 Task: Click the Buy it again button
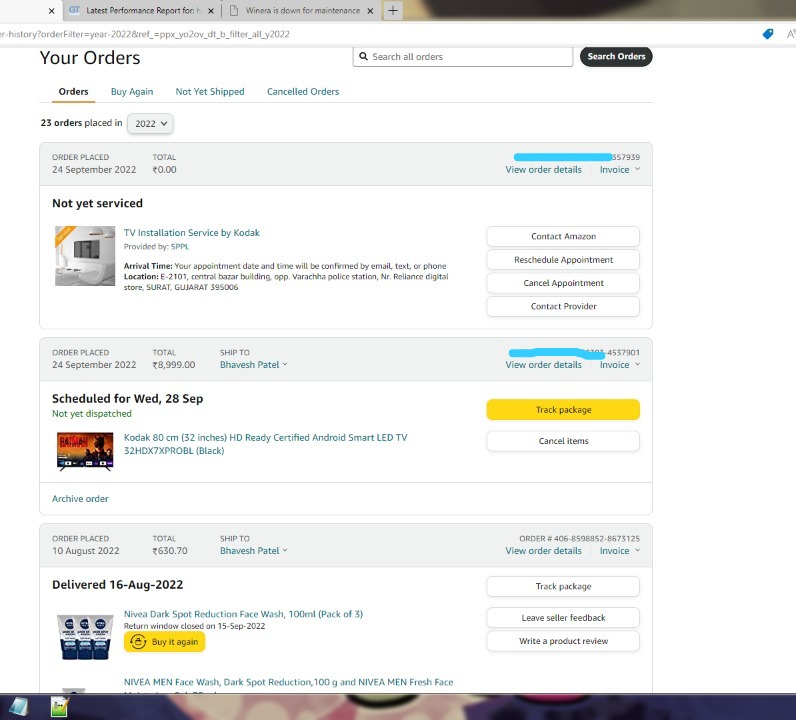tap(164, 642)
